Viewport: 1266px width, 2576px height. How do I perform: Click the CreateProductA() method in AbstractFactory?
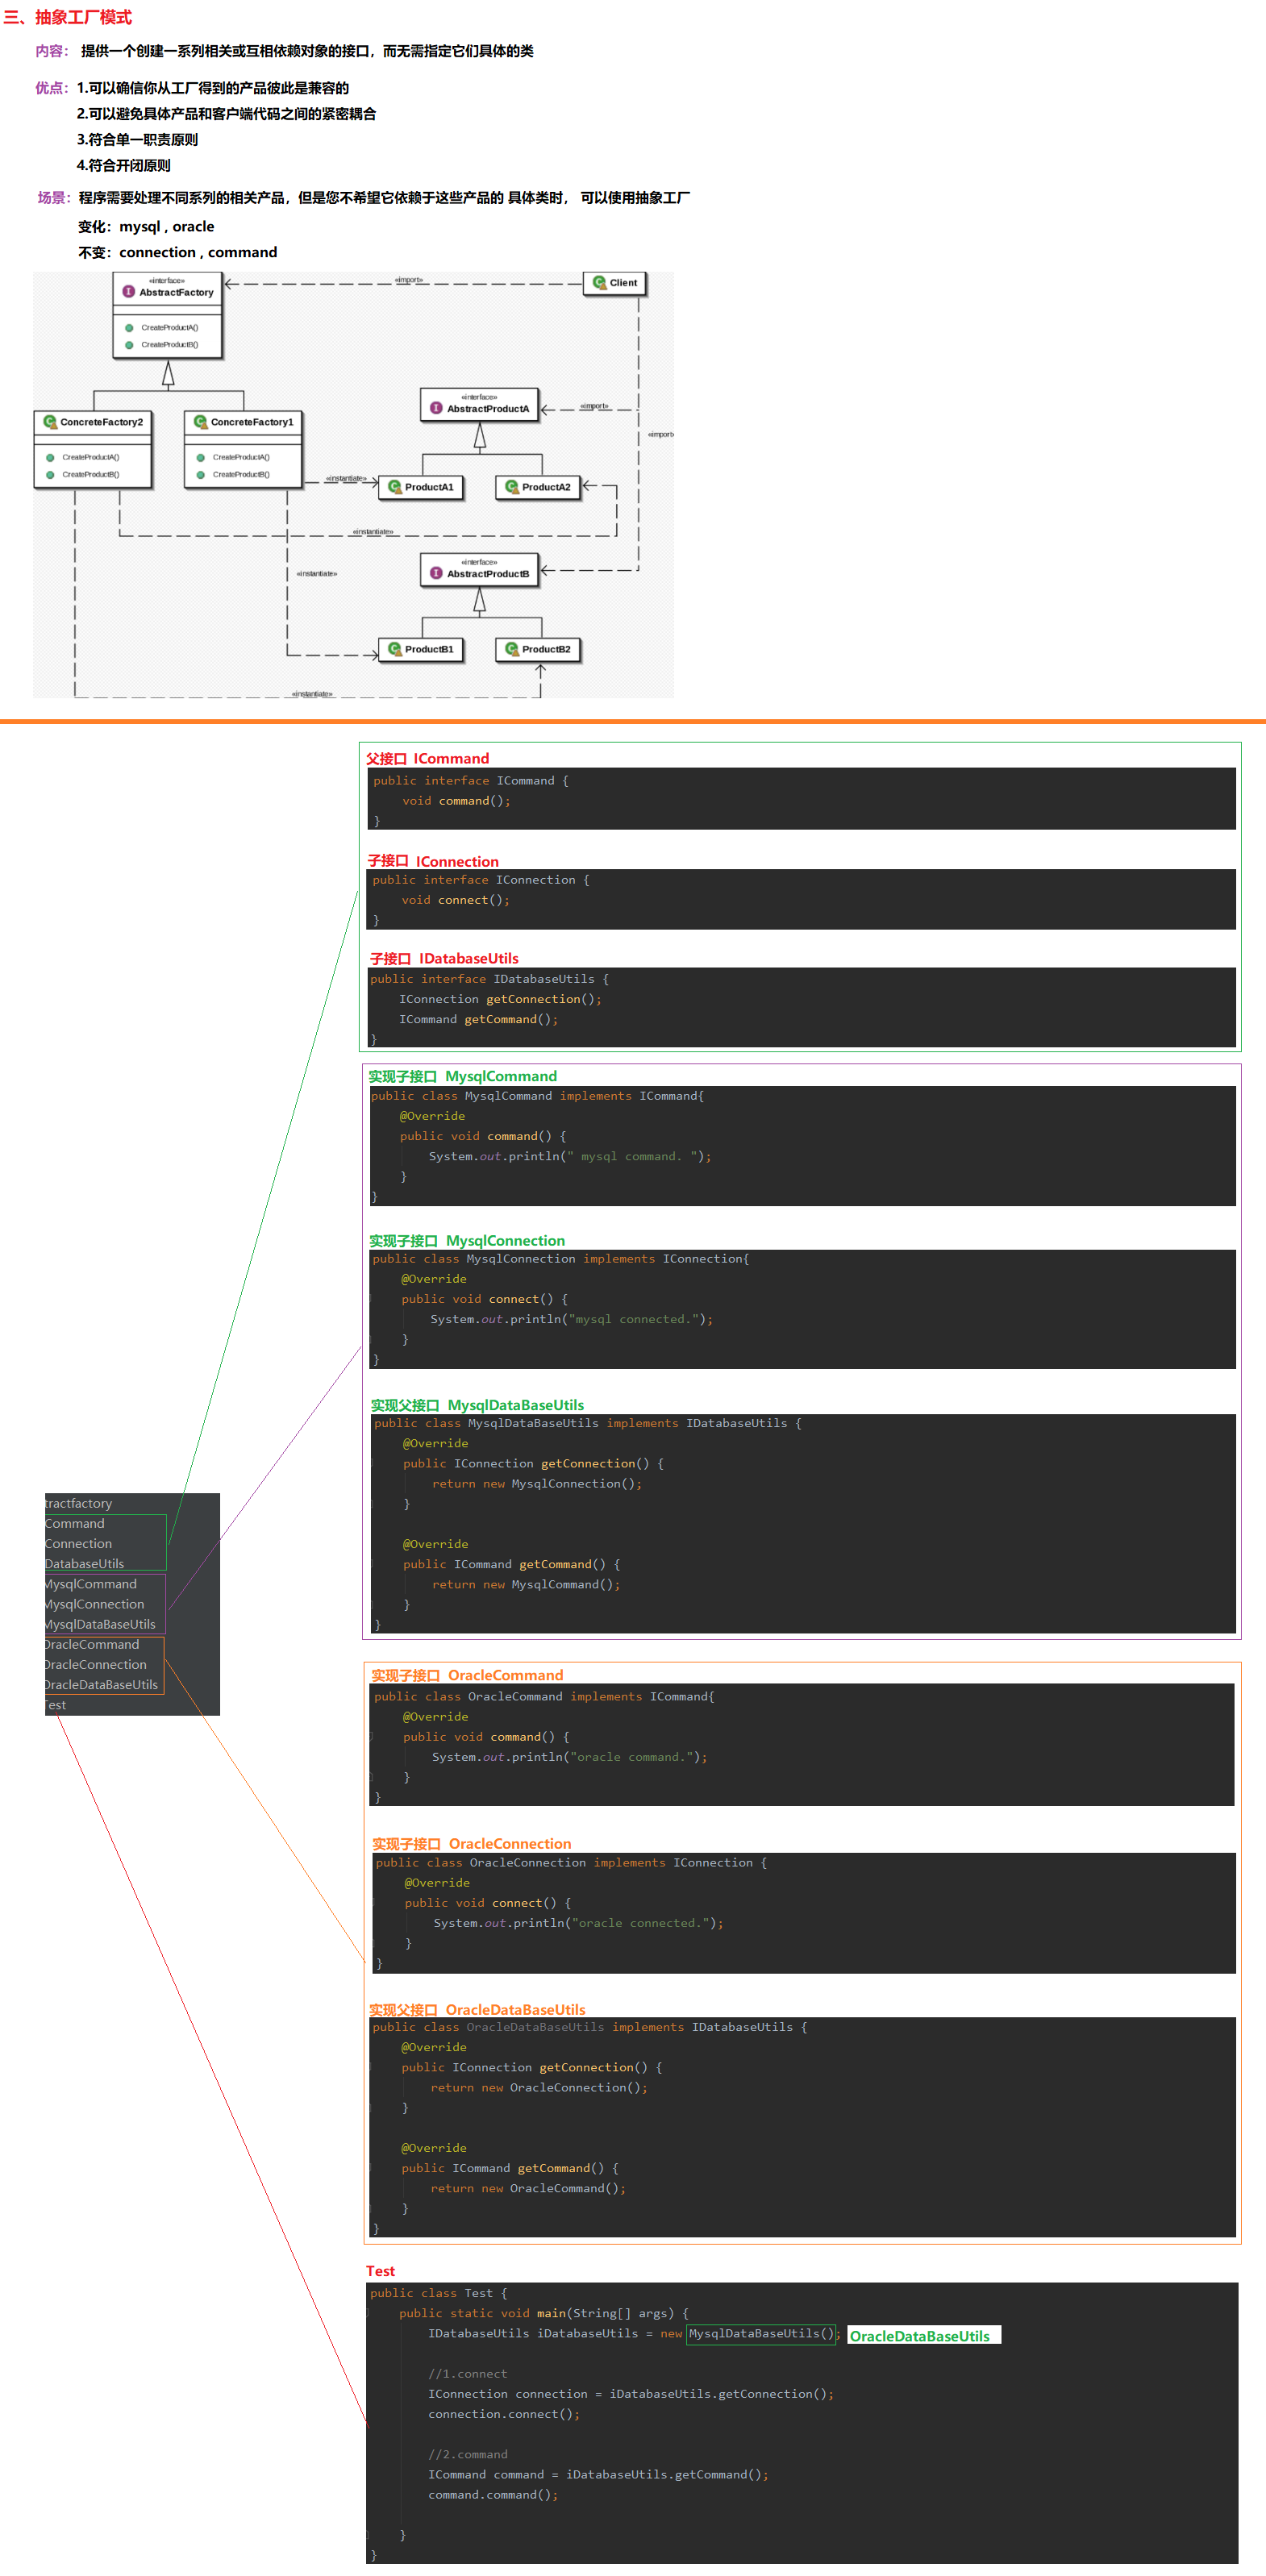169,328
